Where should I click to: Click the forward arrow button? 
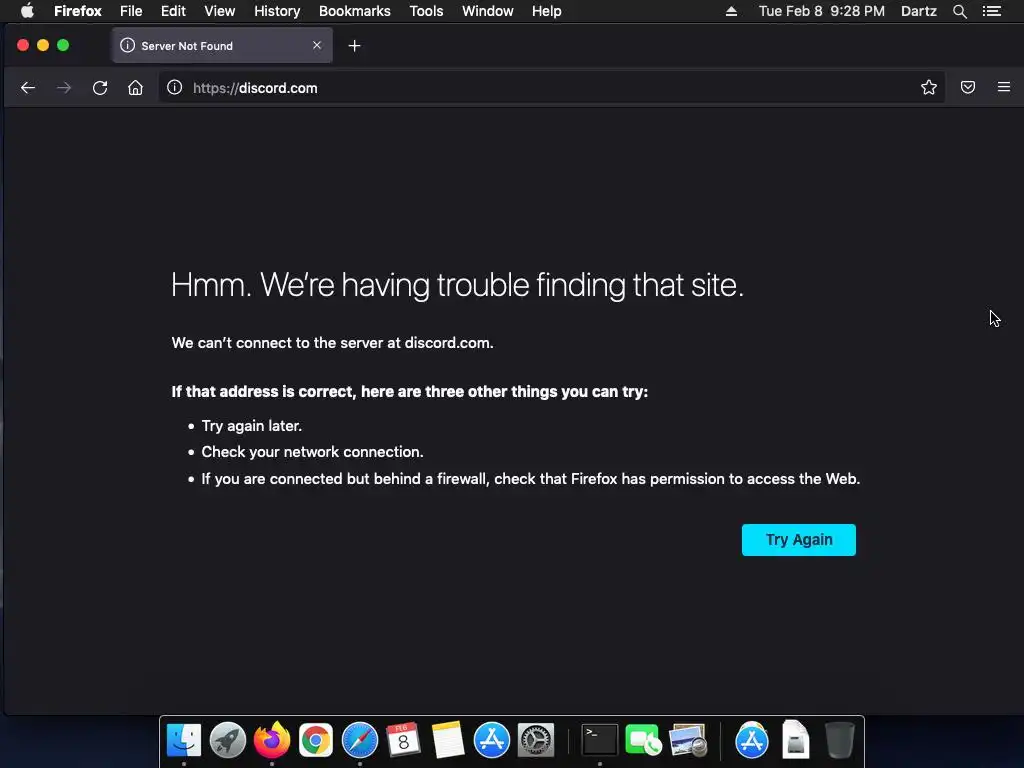coord(63,88)
